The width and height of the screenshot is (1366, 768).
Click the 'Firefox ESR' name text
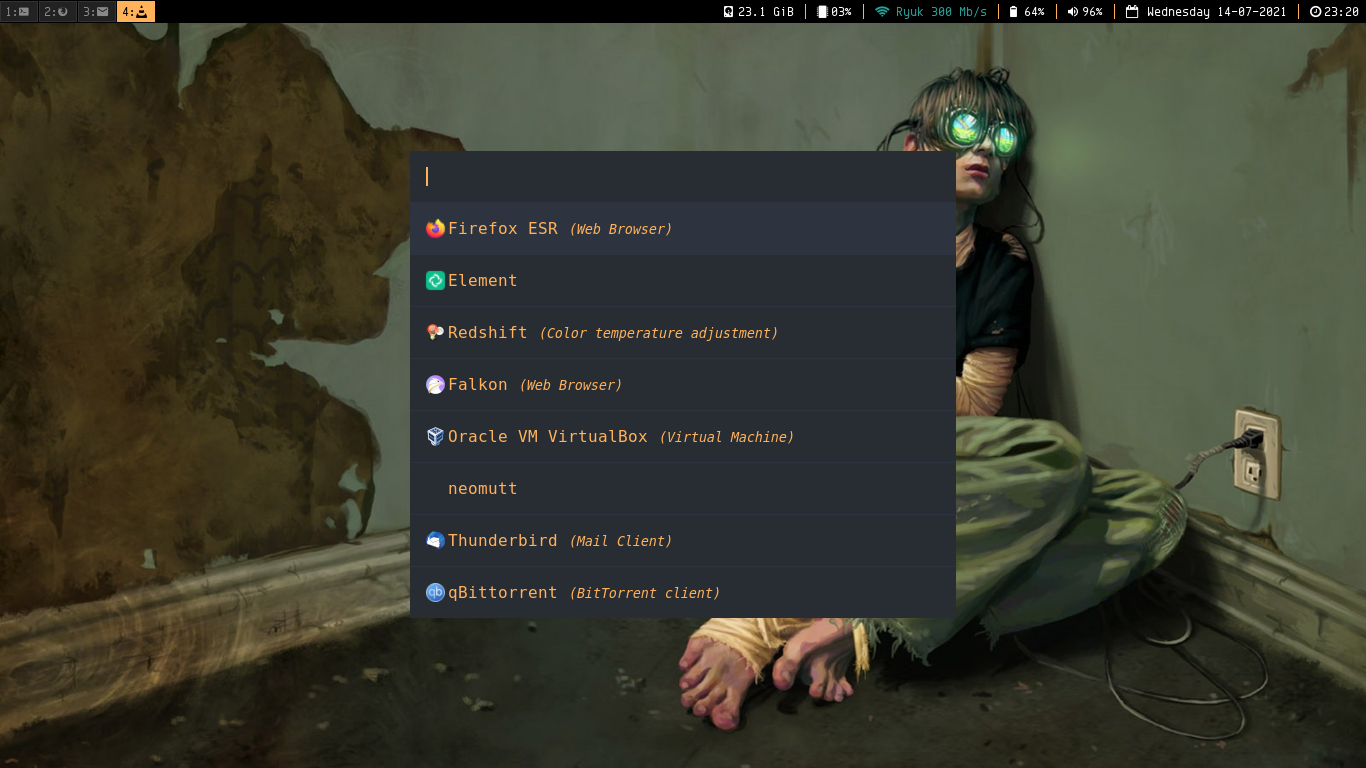pos(503,229)
